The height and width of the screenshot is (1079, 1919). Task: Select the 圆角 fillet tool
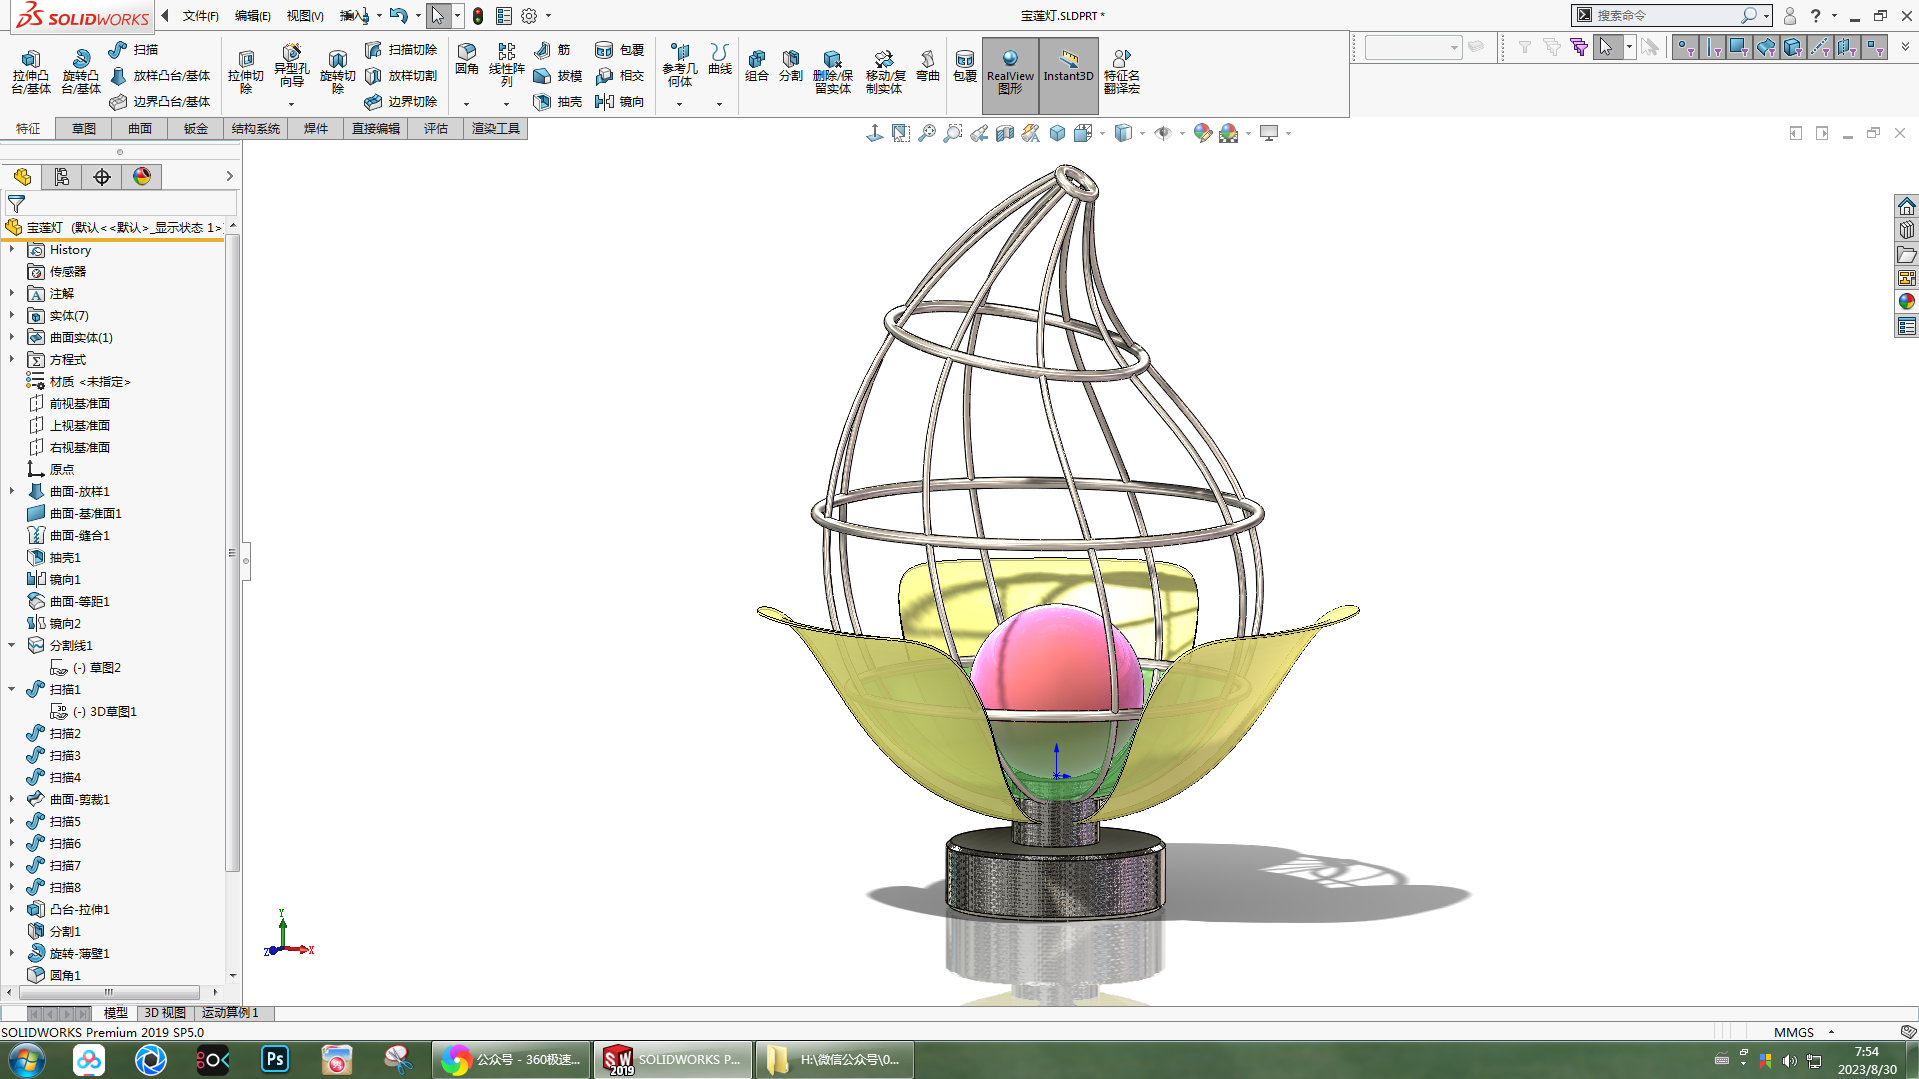(467, 61)
